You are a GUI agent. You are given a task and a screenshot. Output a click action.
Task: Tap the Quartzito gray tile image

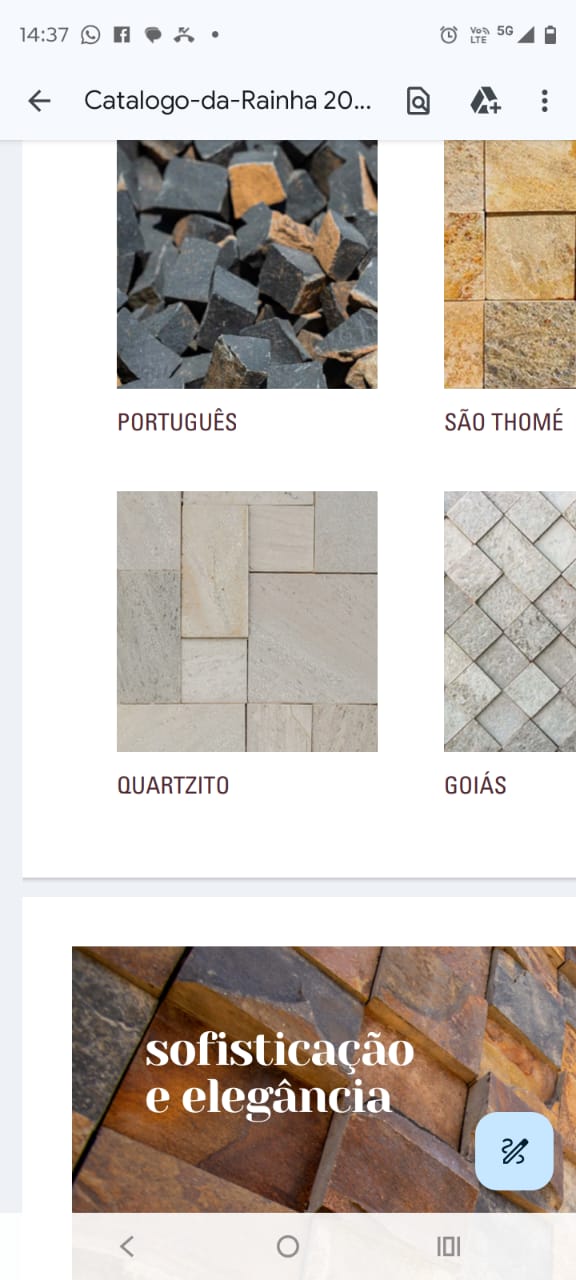click(x=247, y=621)
